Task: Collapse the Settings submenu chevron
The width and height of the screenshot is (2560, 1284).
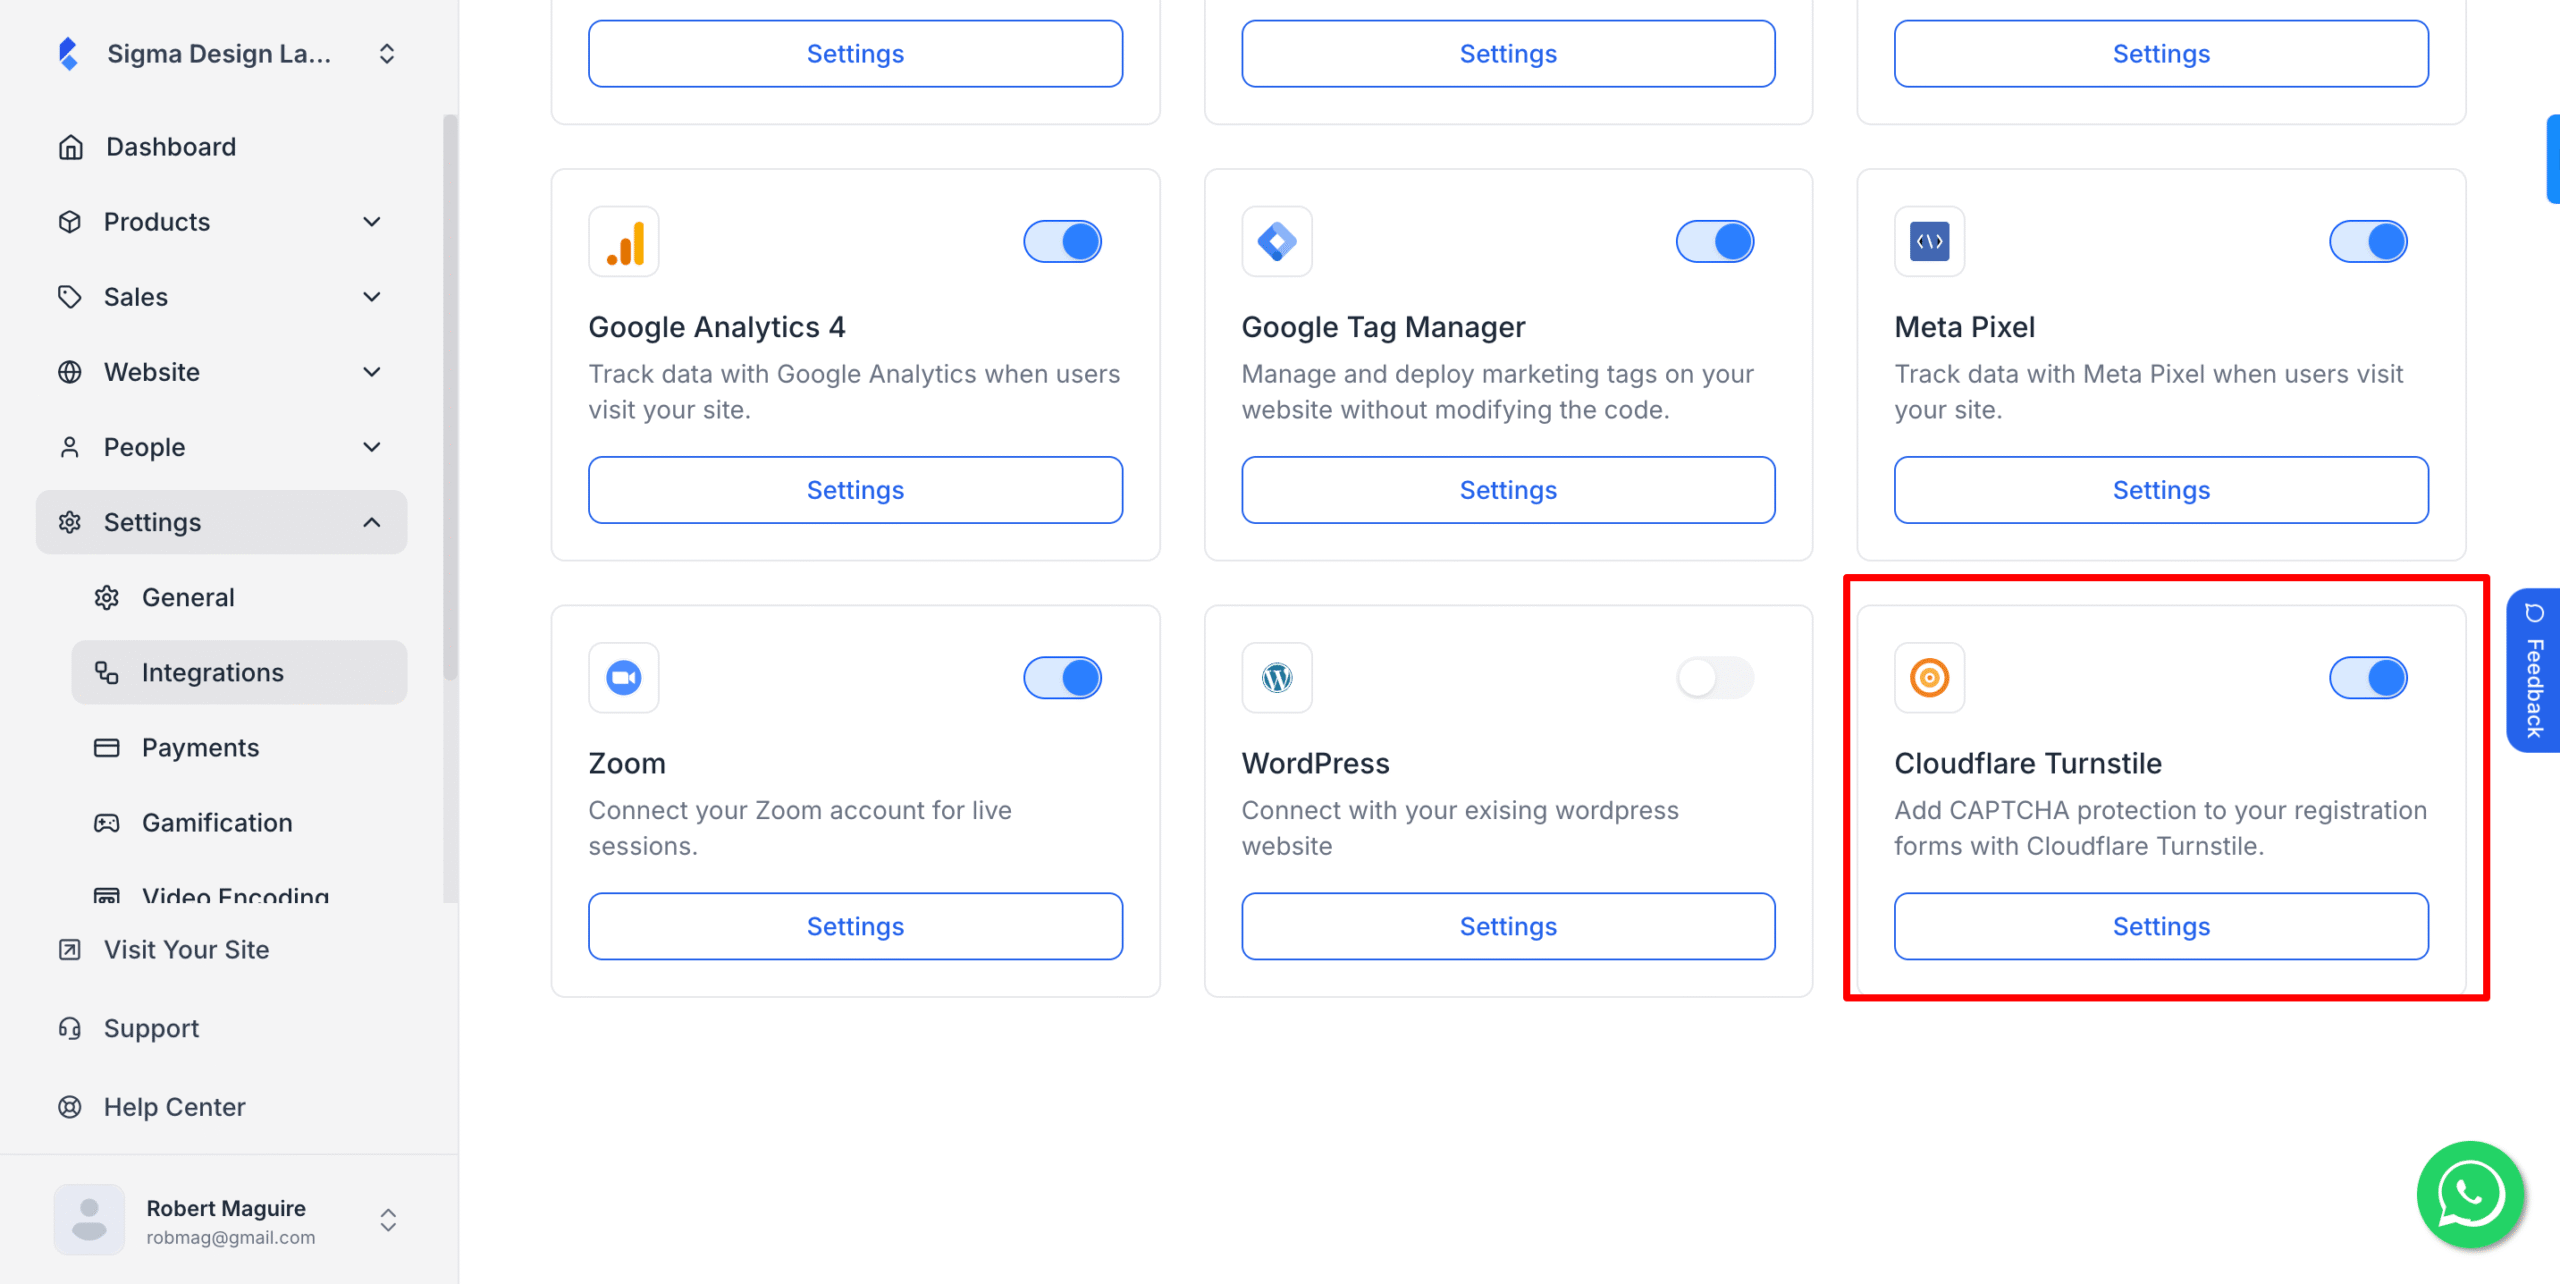Action: [372, 522]
